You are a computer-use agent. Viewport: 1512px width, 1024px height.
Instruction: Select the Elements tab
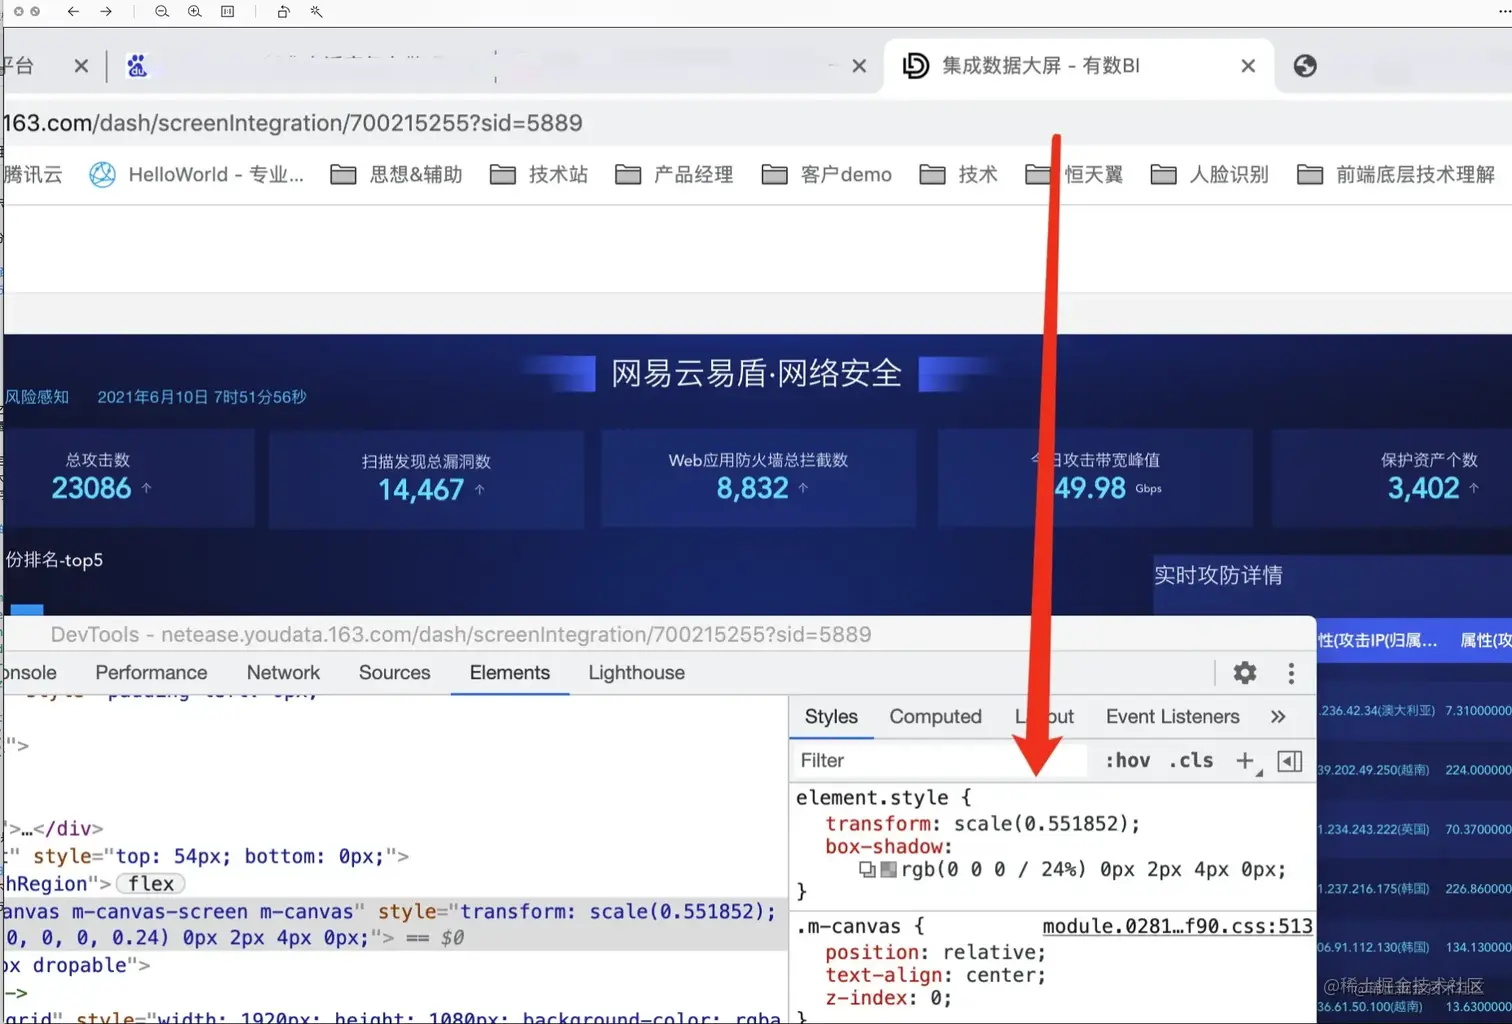click(510, 673)
